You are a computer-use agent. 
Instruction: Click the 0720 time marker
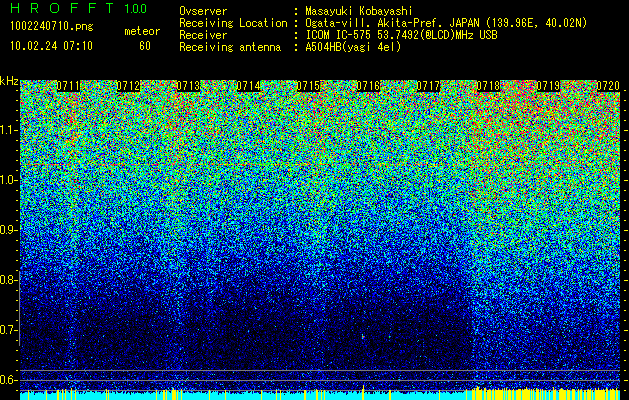(x=608, y=86)
